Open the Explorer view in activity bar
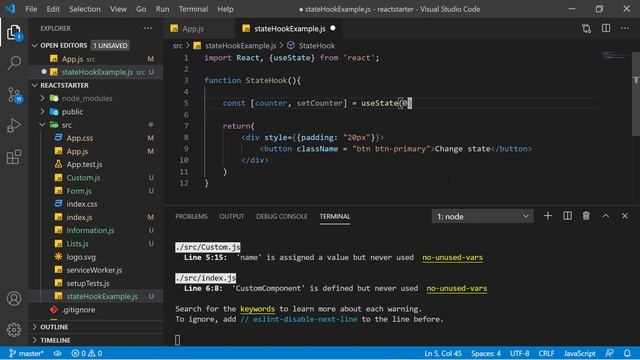Viewport: 640px width, 360px height. point(14,33)
